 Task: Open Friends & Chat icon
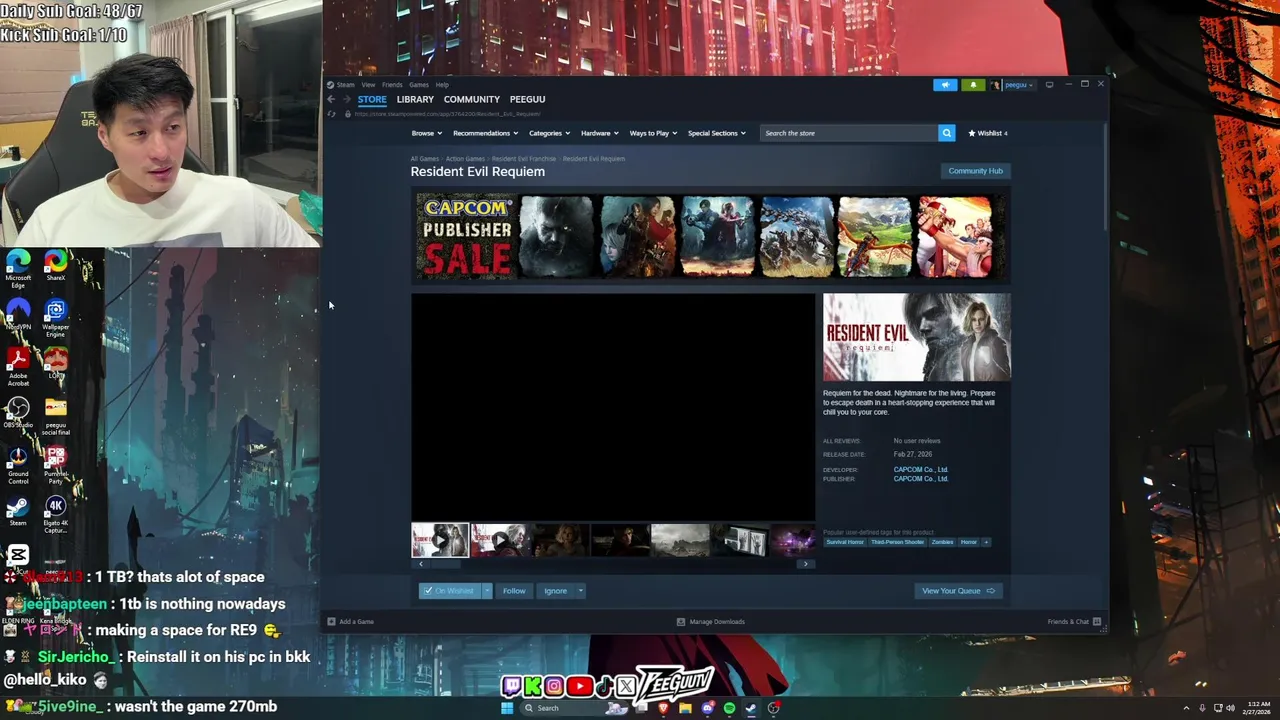[x=1097, y=622]
